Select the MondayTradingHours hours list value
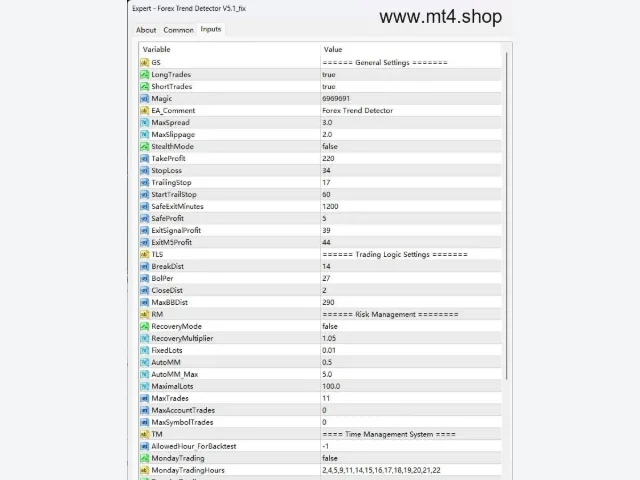Screen dimensions: 640x480 point(381,470)
